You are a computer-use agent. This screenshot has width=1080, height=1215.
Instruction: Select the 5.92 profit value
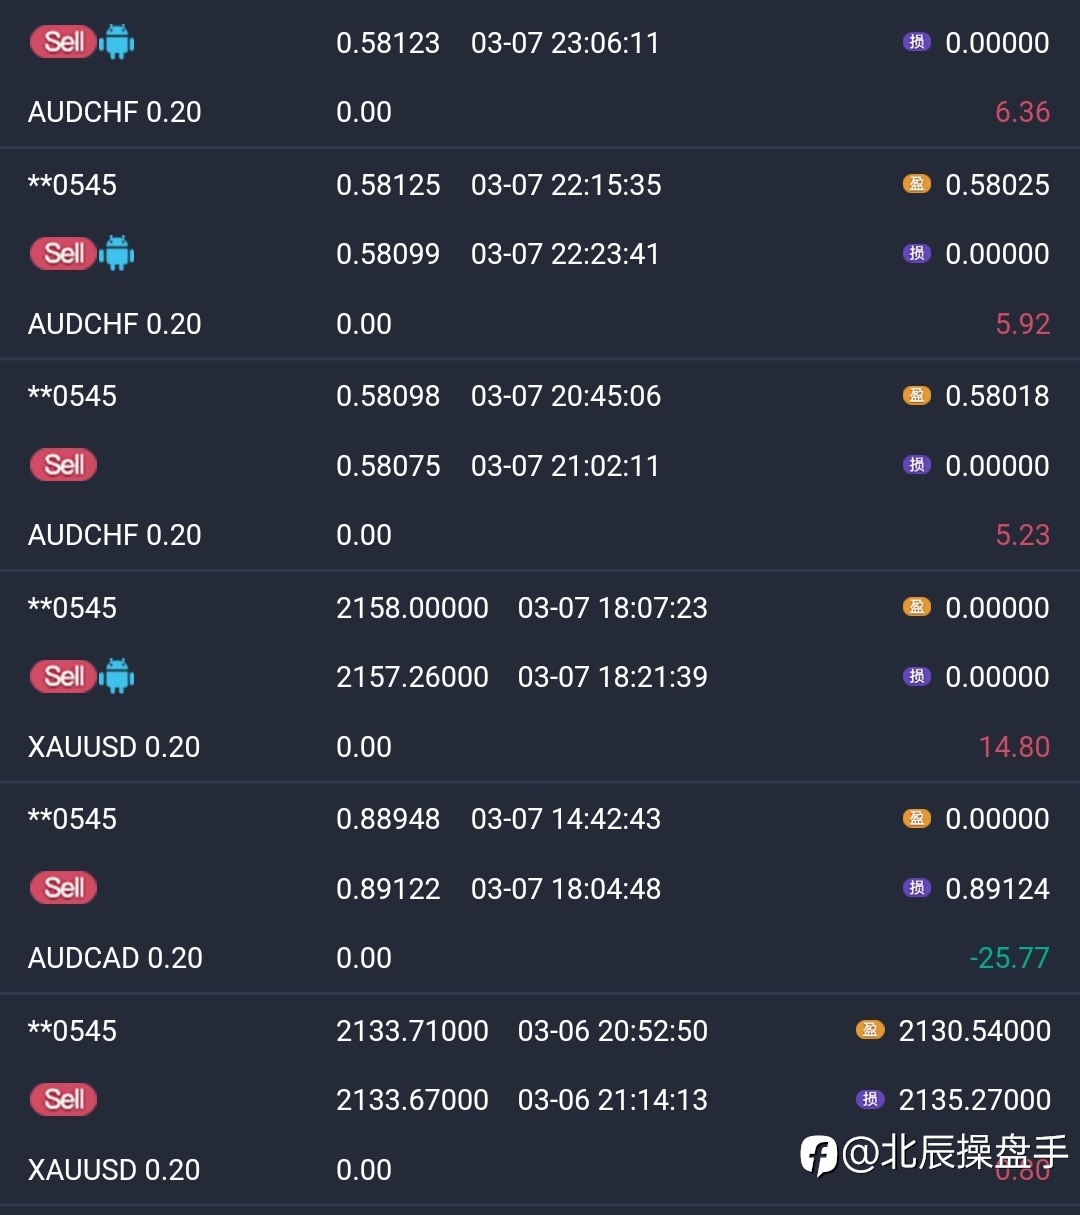1022,324
